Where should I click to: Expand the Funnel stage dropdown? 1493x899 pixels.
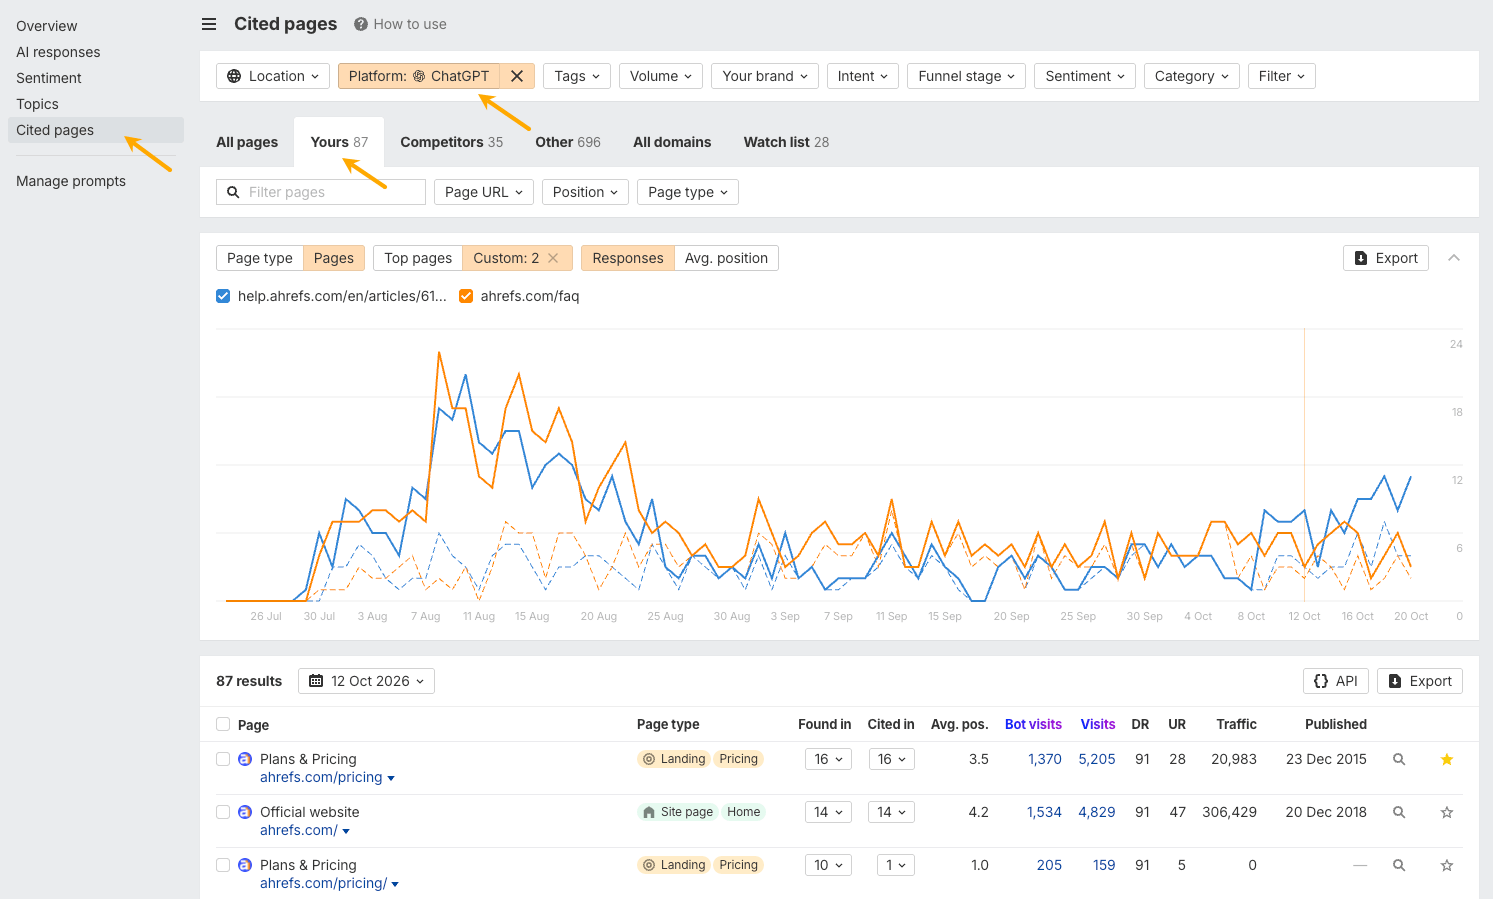pyautogui.click(x=966, y=76)
